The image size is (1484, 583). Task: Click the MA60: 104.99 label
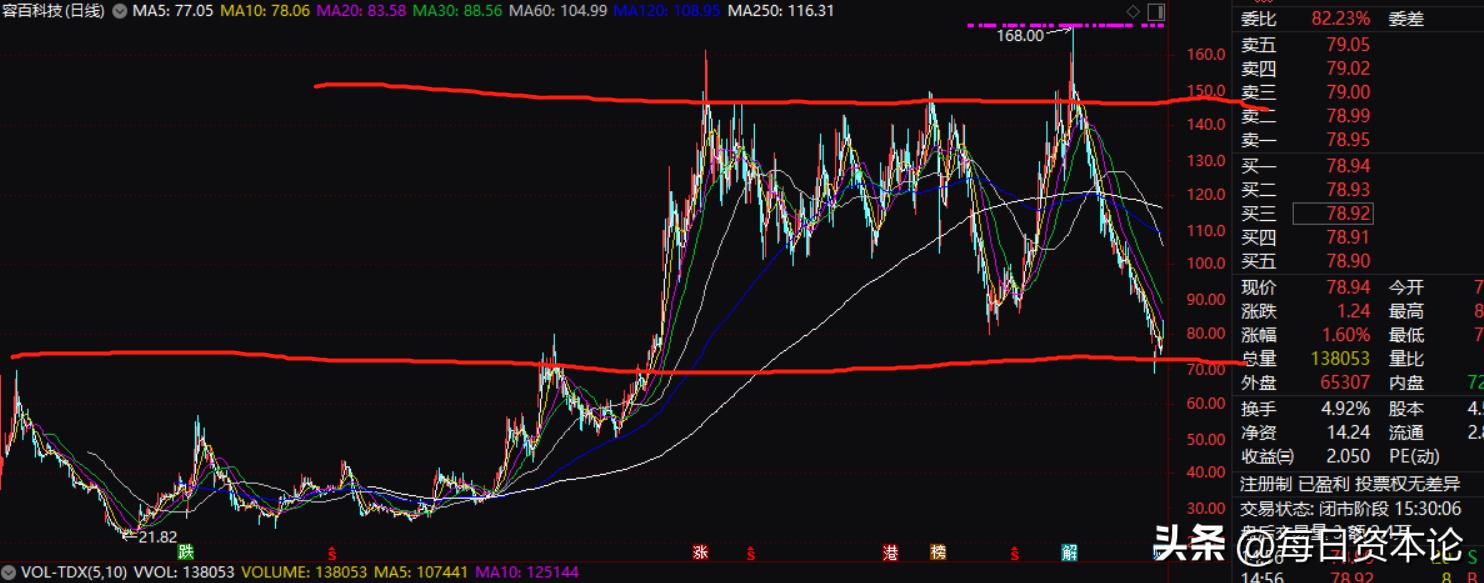(x=557, y=11)
